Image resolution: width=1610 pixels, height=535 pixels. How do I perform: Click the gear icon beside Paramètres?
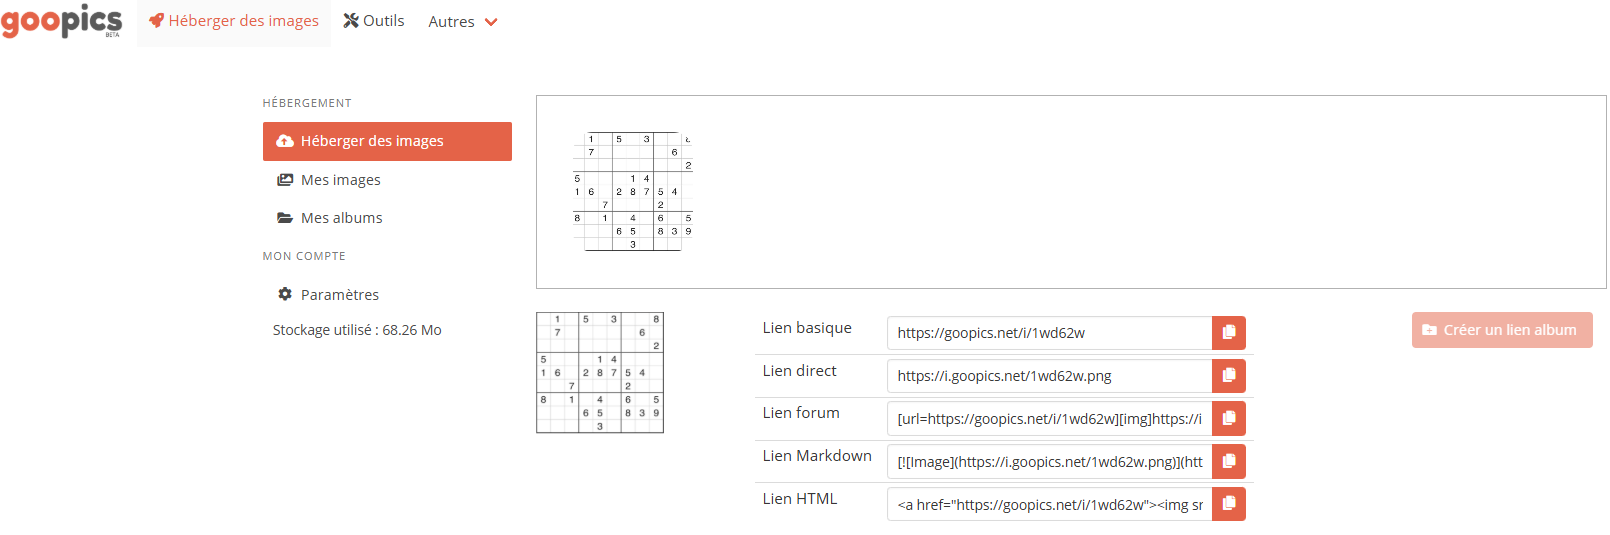pos(285,294)
